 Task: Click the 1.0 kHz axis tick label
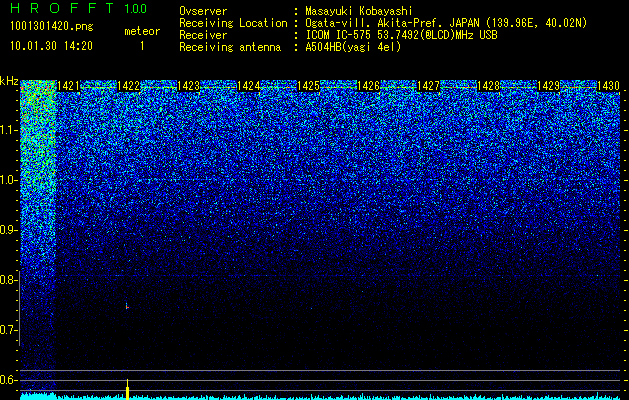tap(8, 181)
